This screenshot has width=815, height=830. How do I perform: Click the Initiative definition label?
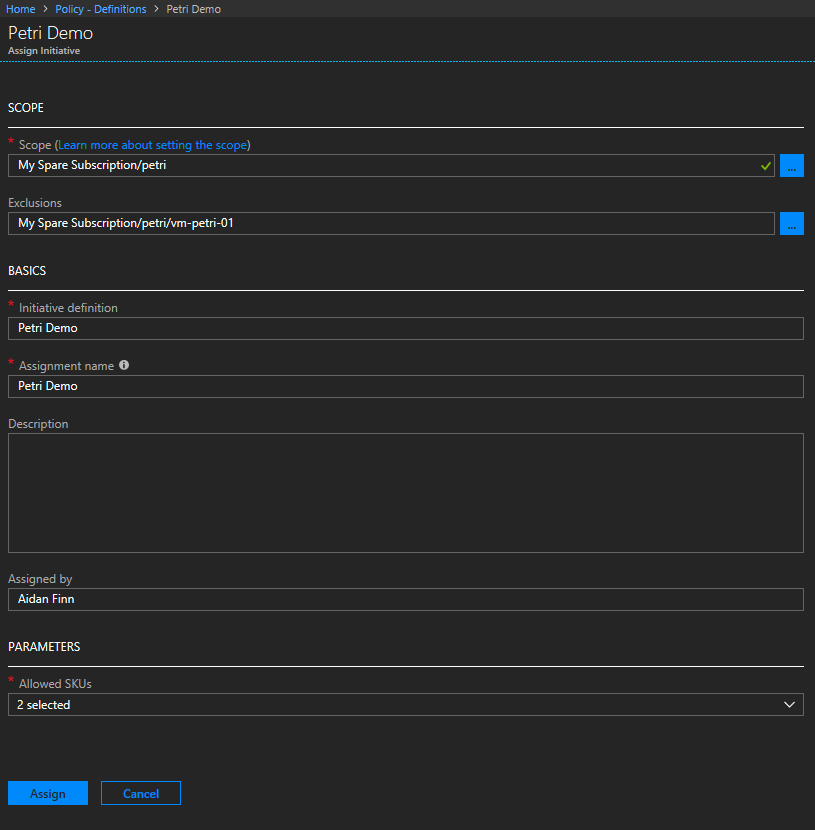(x=68, y=308)
